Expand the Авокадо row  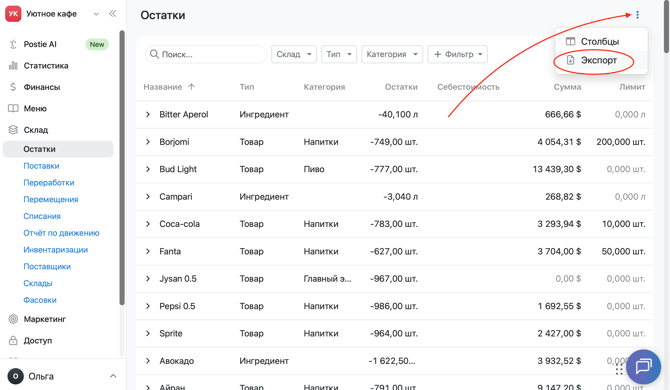click(148, 361)
